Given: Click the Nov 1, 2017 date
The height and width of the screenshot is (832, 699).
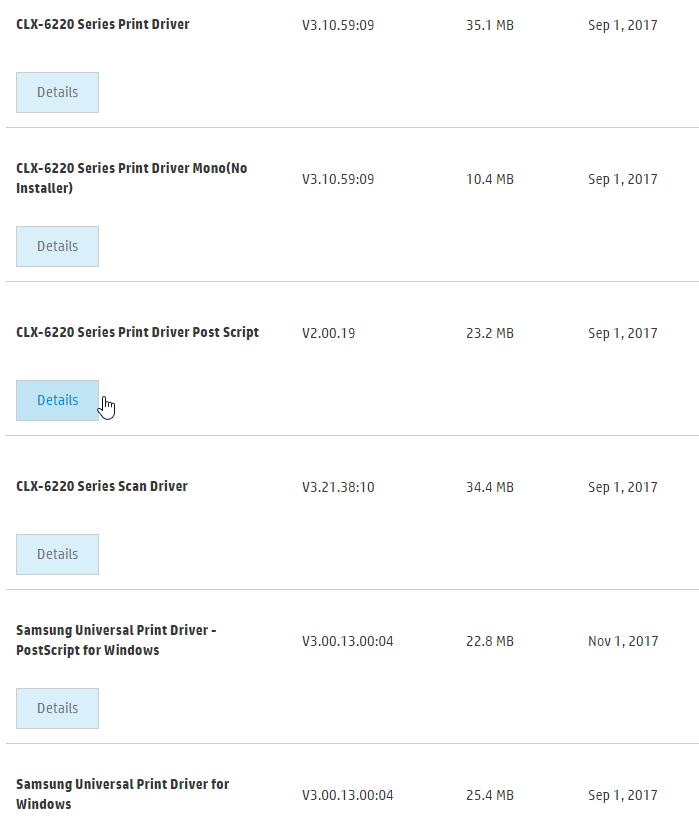Looking at the screenshot, I should pos(623,641).
